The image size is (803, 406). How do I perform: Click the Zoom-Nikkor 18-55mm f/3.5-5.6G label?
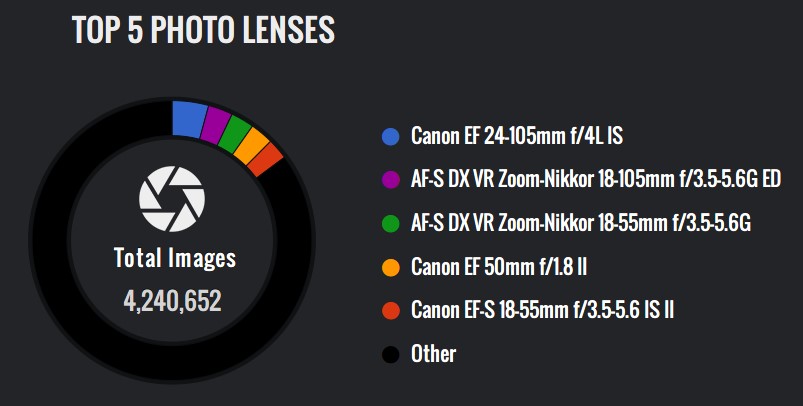tap(581, 223)
